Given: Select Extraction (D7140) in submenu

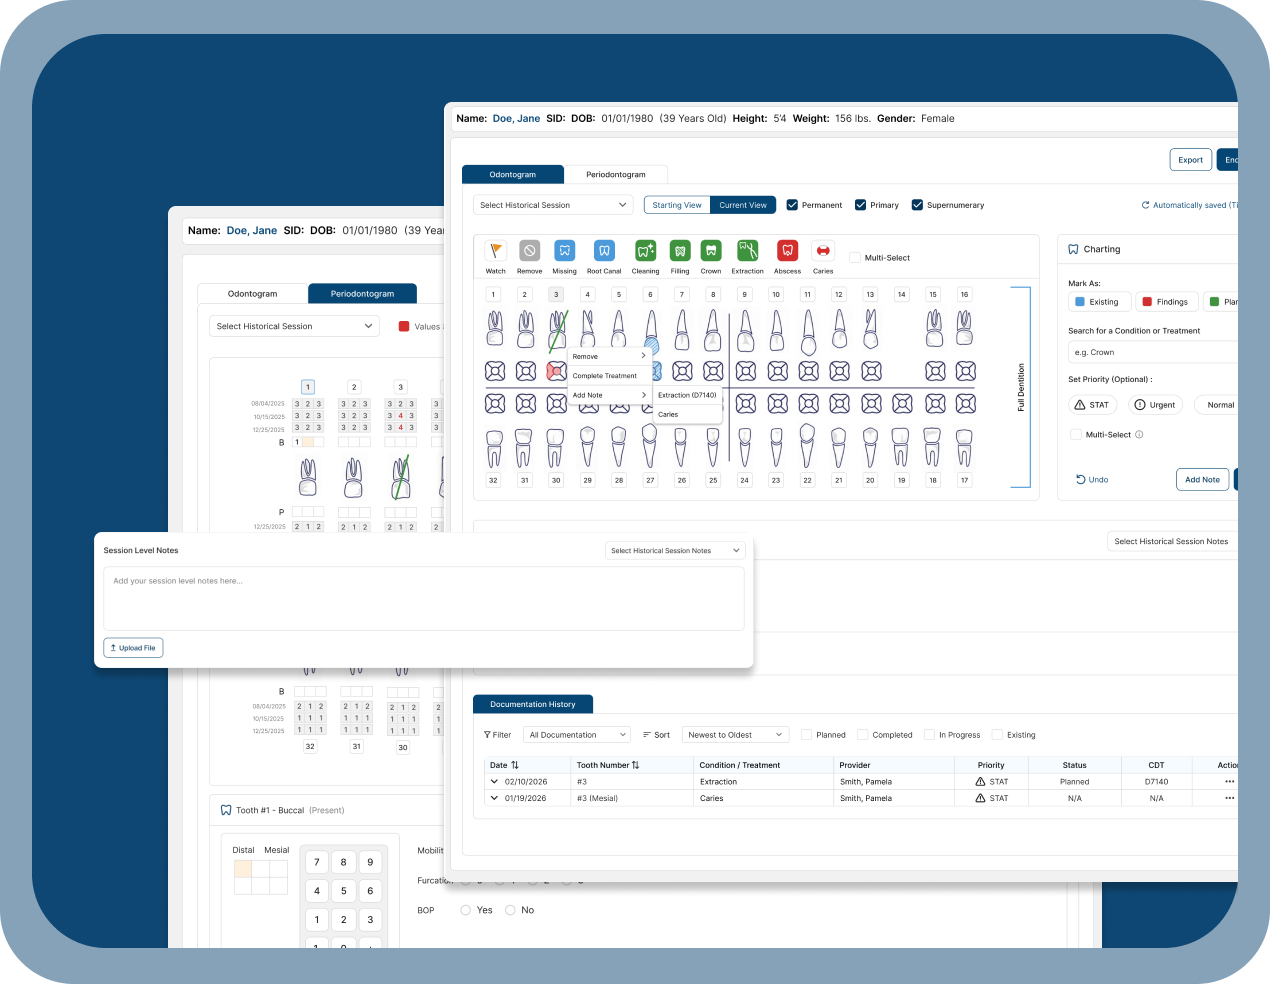Looking at the screenshot, I should tap(687, 395).
